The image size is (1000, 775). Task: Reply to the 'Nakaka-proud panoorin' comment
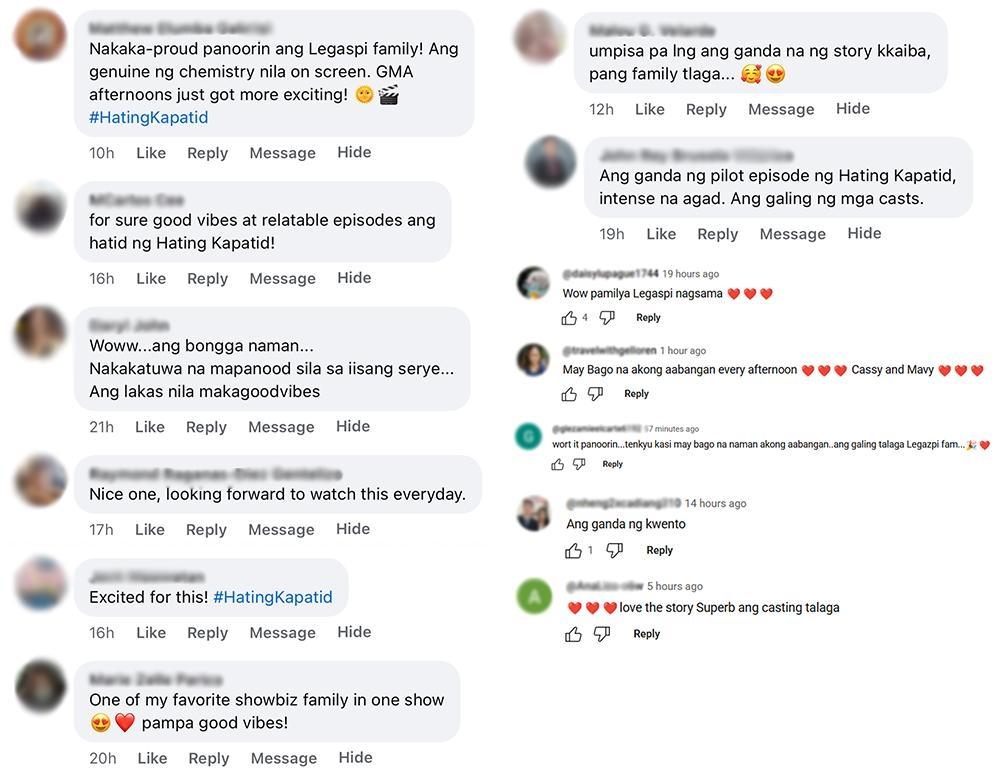coord(207,153)
